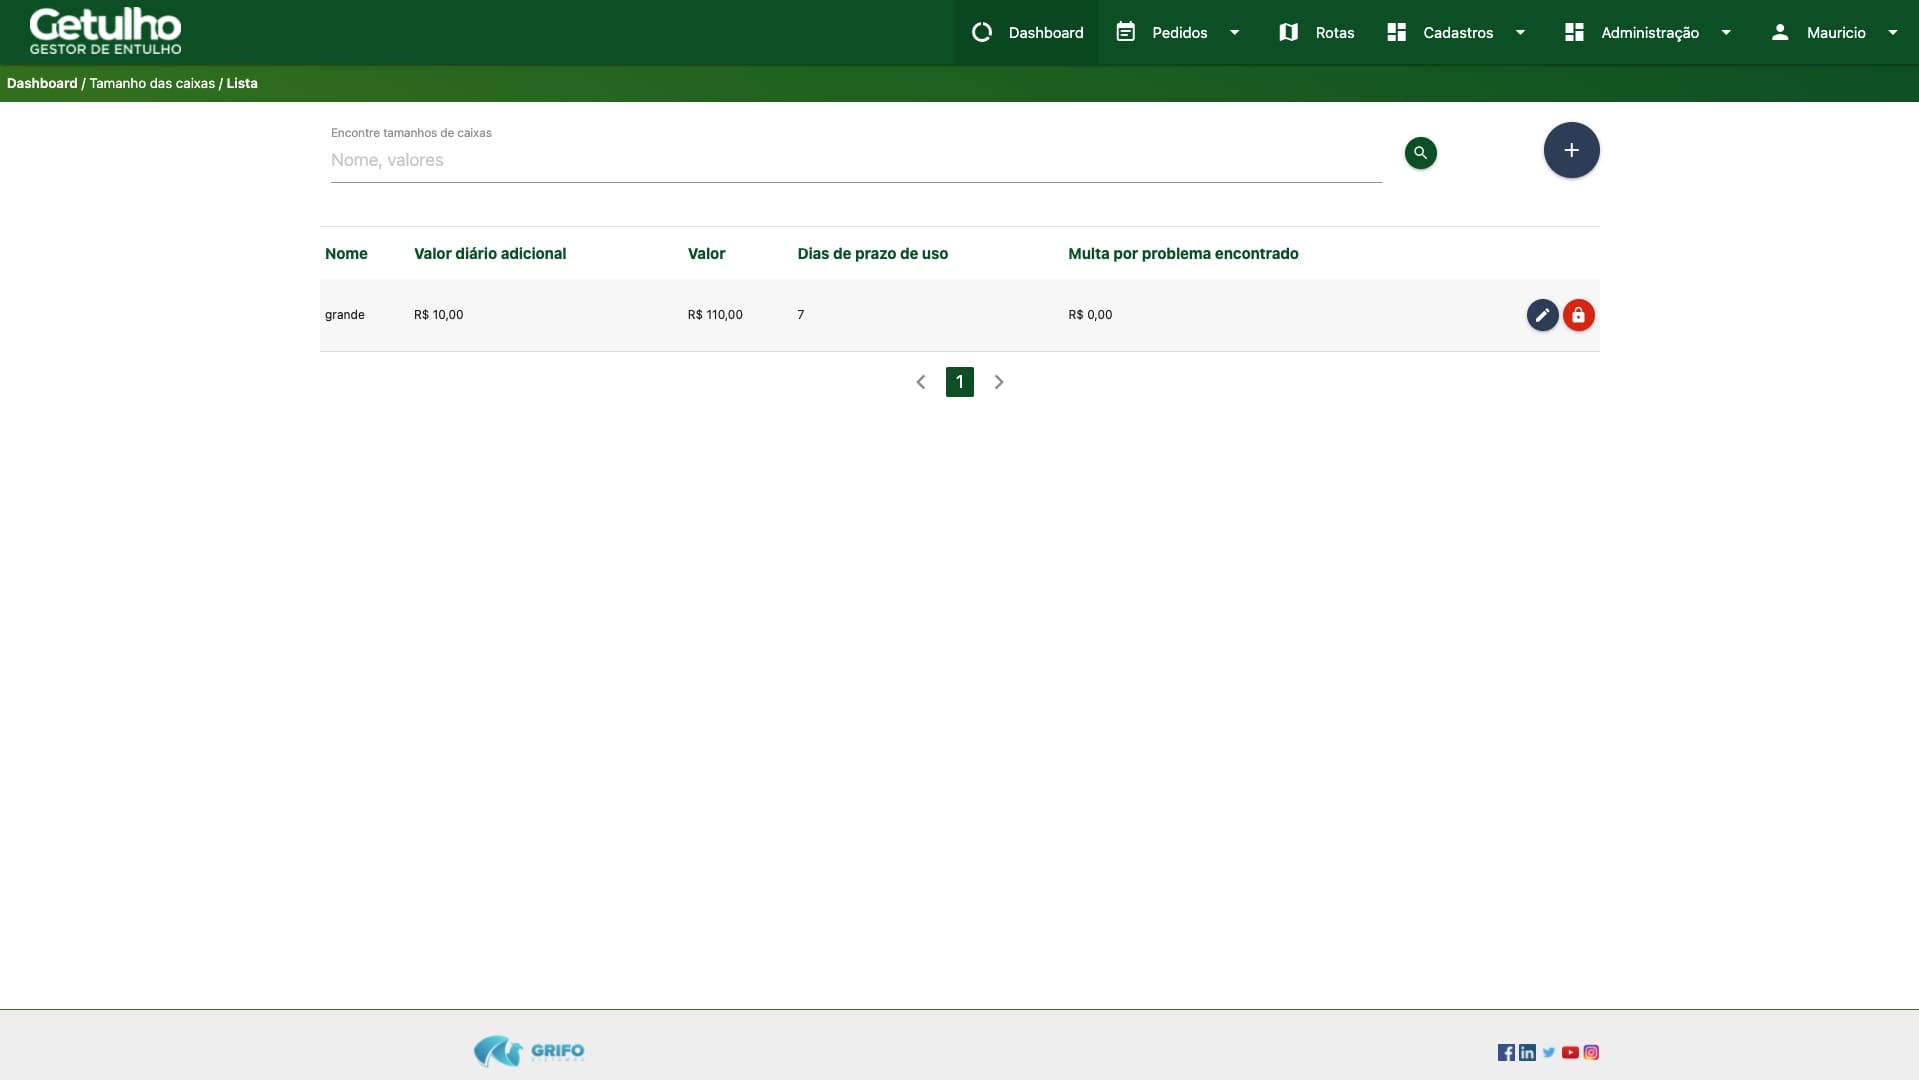Click Encontre tamanhos de caixas label
This screenshot has height=1080, width=1919.
411,133
